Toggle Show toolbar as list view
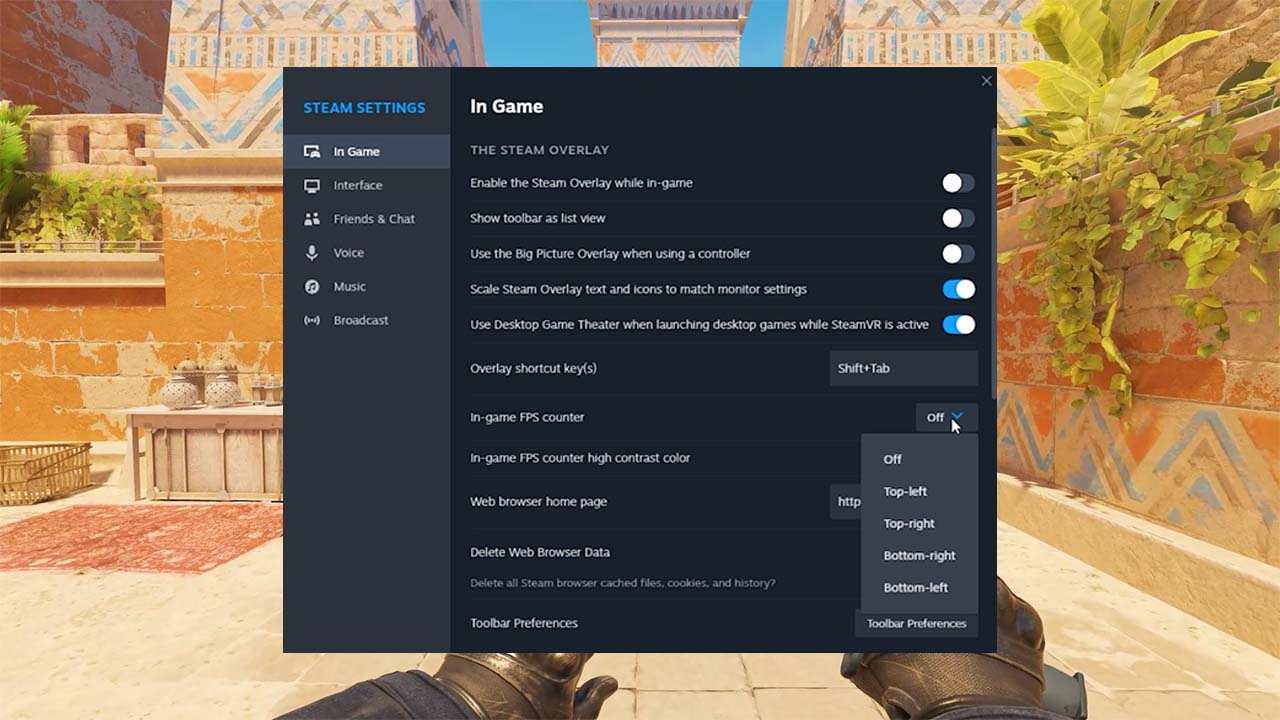The image size is (1280, 720). click(x=957, y=218)
